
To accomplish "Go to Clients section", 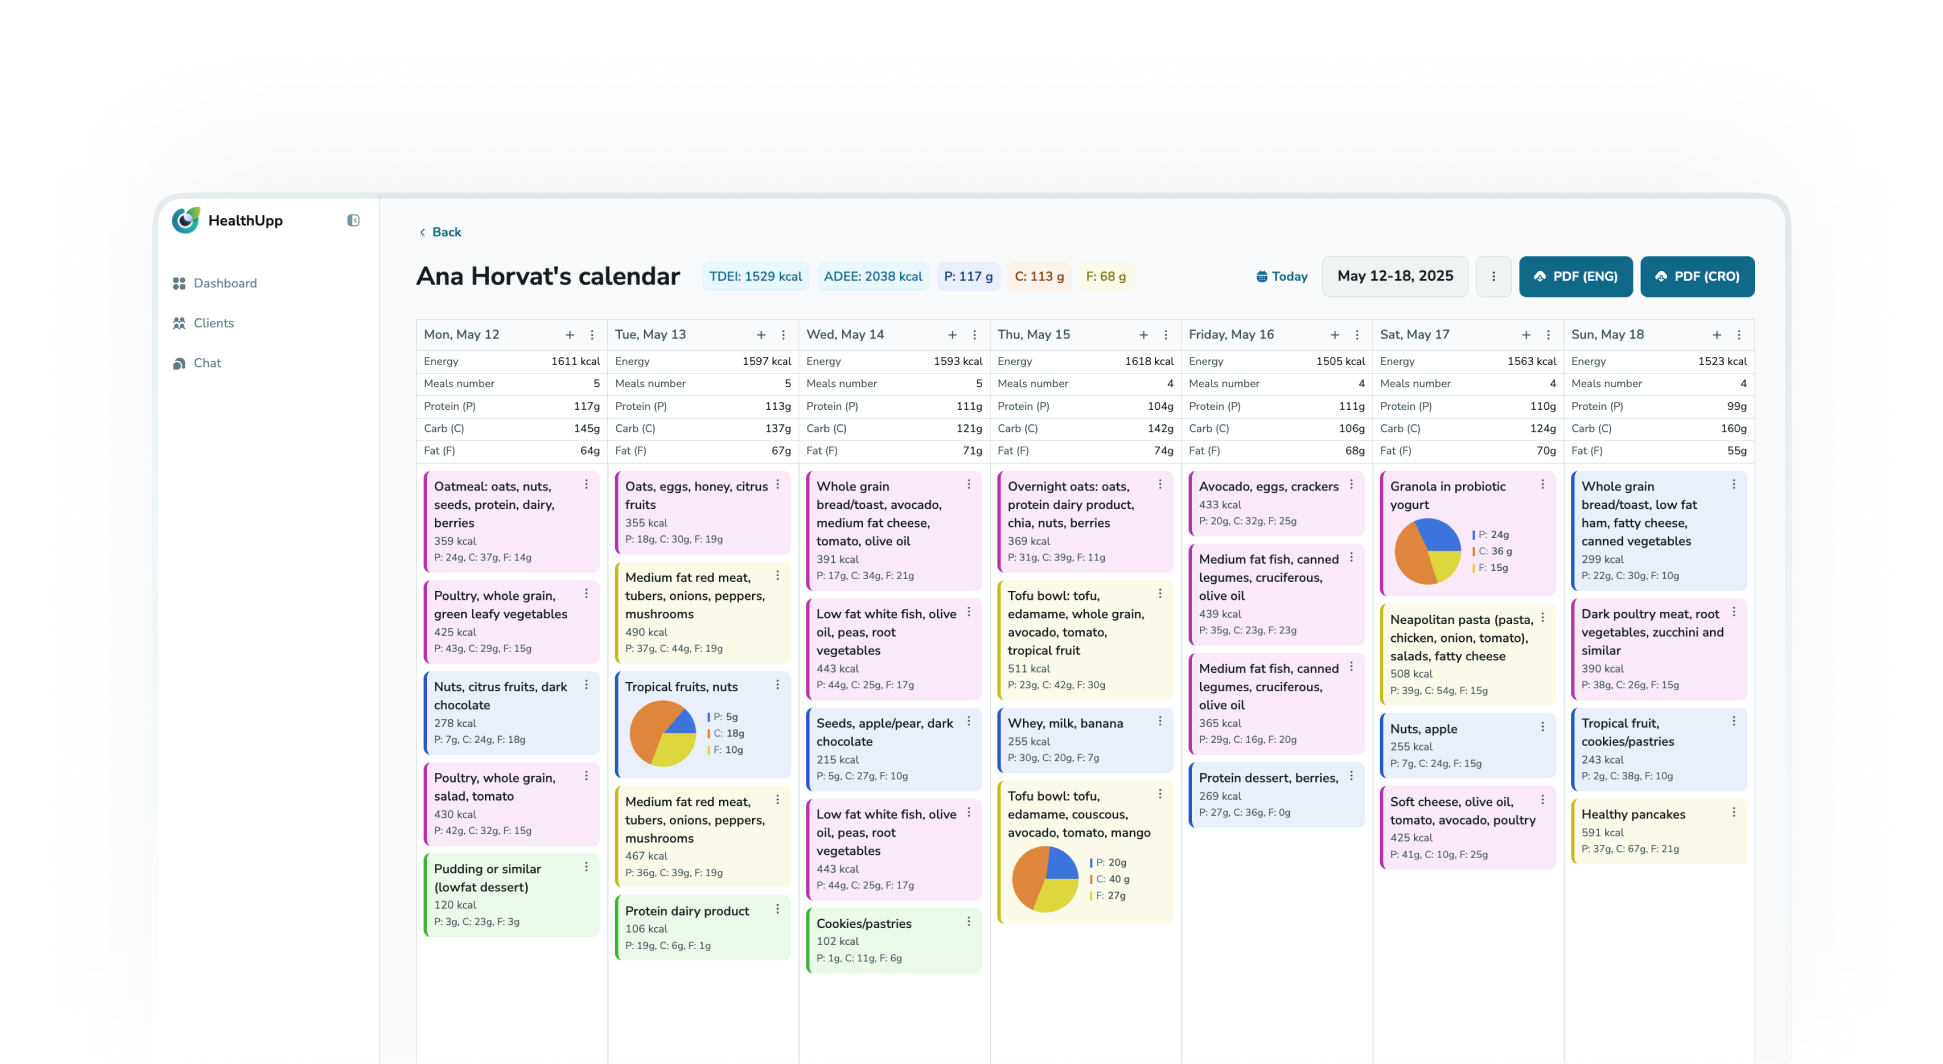I will click(x=213, y=323).
